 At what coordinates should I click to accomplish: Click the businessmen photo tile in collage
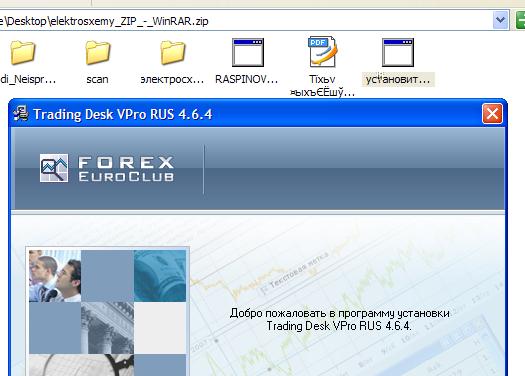click(x=55, y=276)
